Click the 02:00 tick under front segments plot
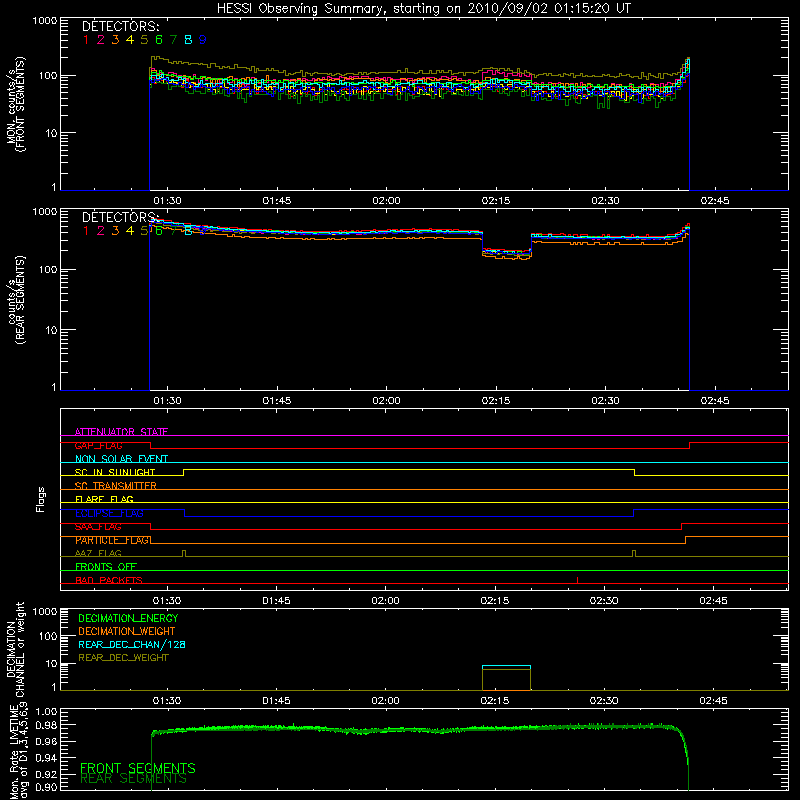This screenshot has width=800, height=800. tap(386, 201)
